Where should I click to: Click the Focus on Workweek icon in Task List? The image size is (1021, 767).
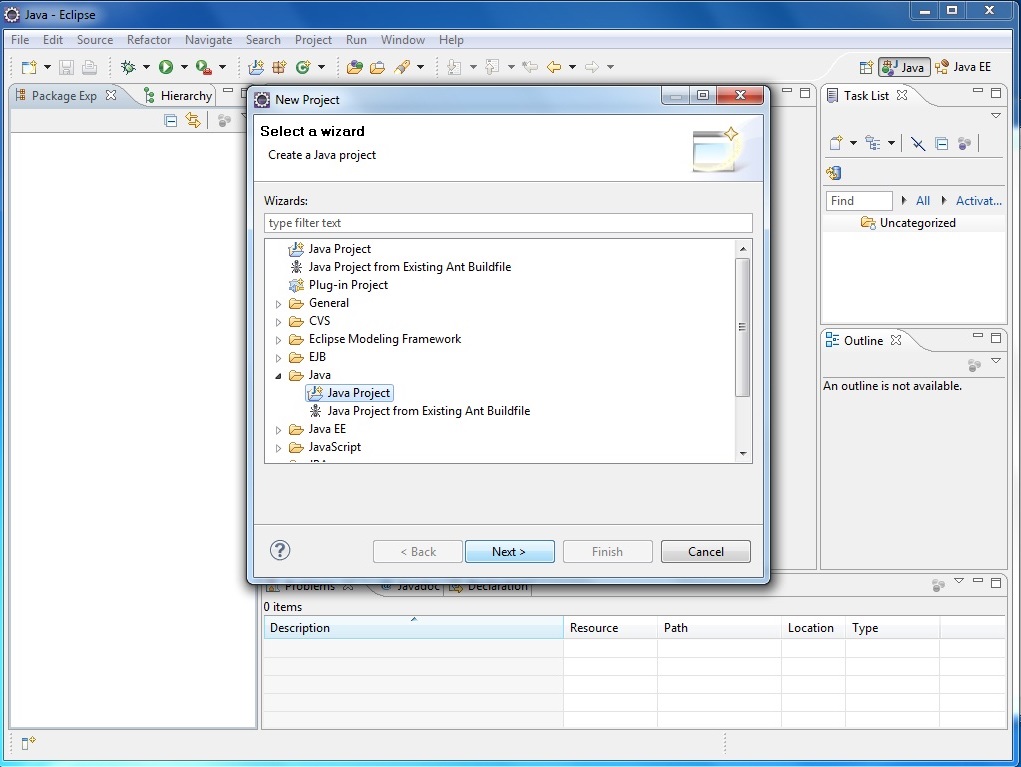click(918, 143)
